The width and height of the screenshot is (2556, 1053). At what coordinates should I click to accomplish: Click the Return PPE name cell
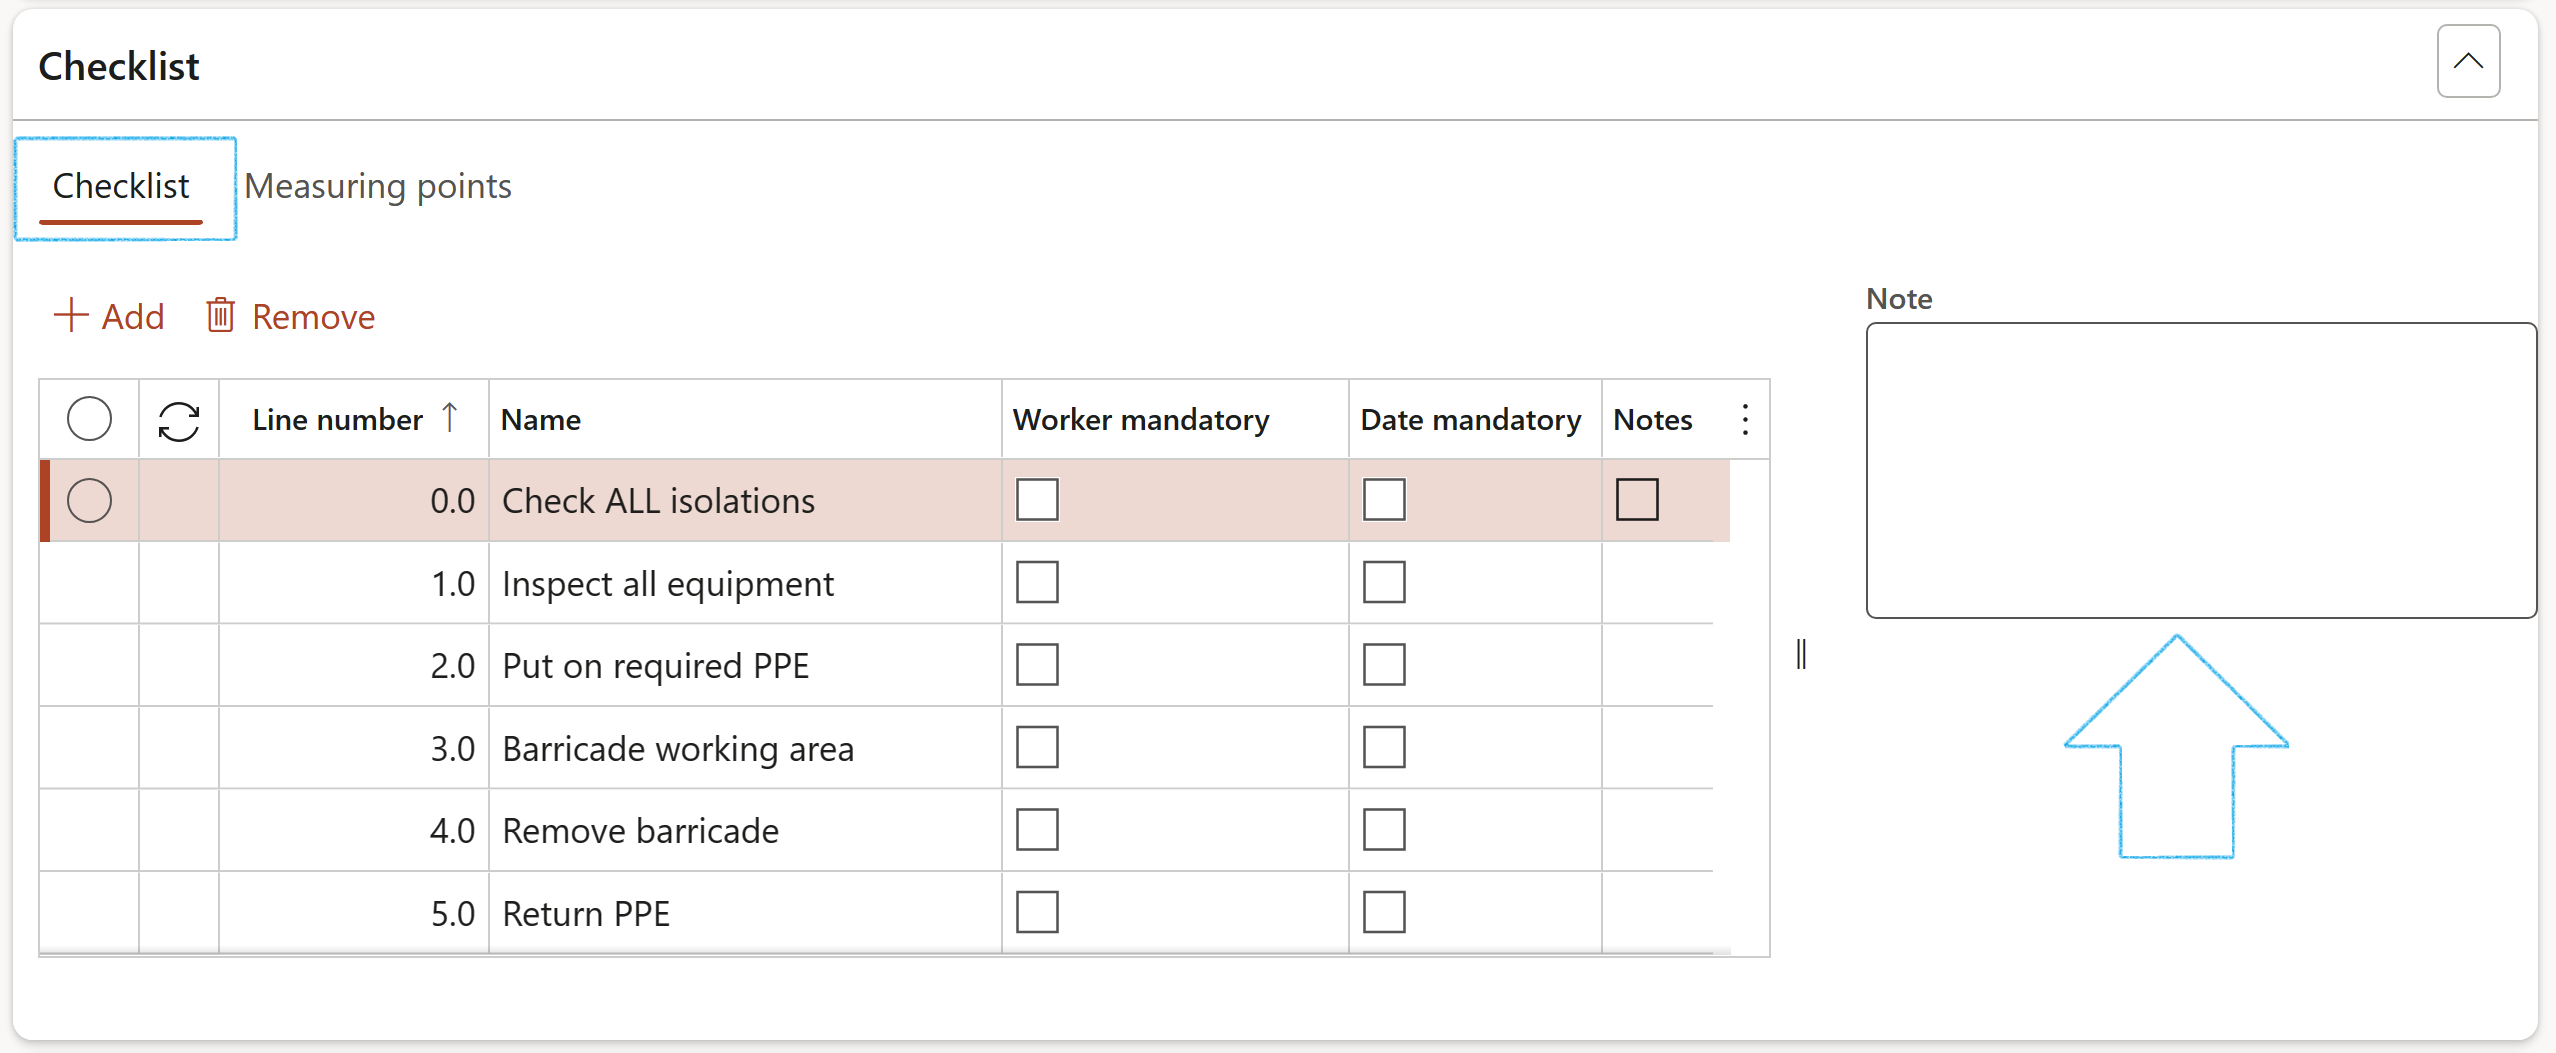click(x=745, y=913)
